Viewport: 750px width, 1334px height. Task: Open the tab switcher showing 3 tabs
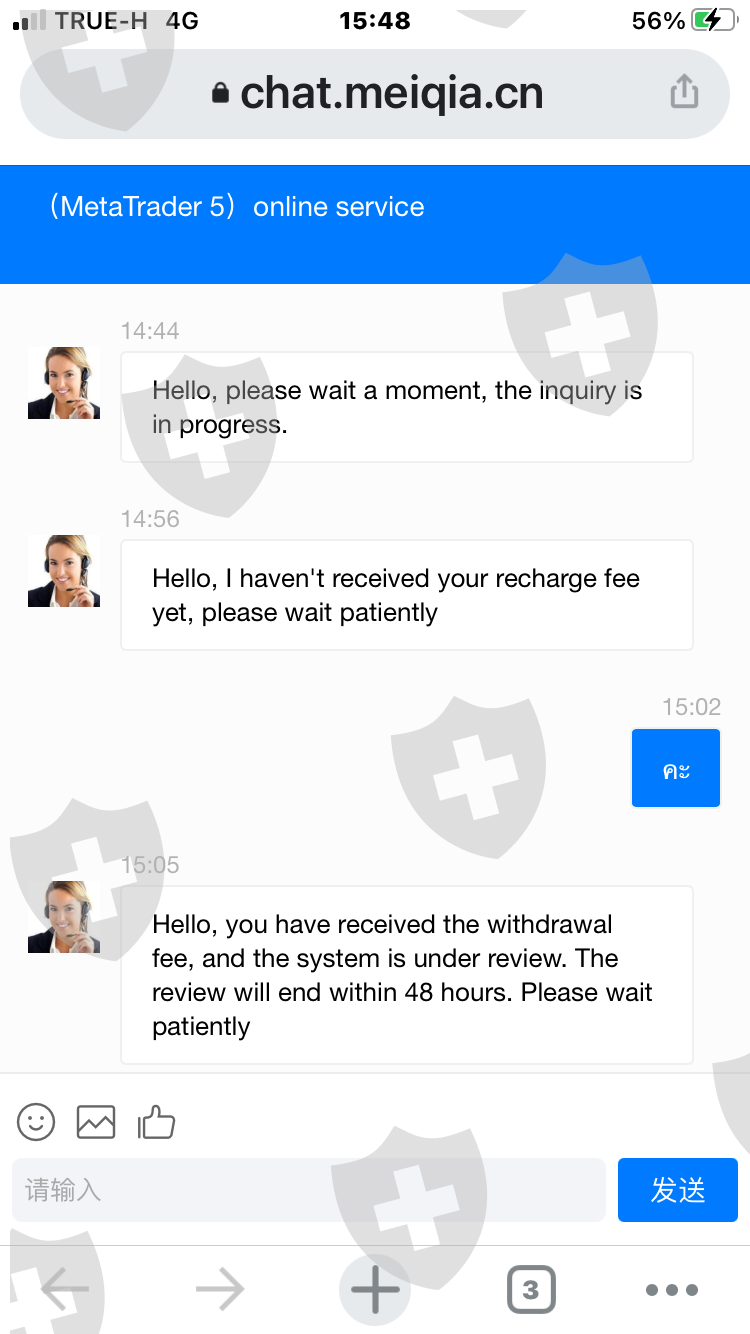click(x=530, y=1290)
